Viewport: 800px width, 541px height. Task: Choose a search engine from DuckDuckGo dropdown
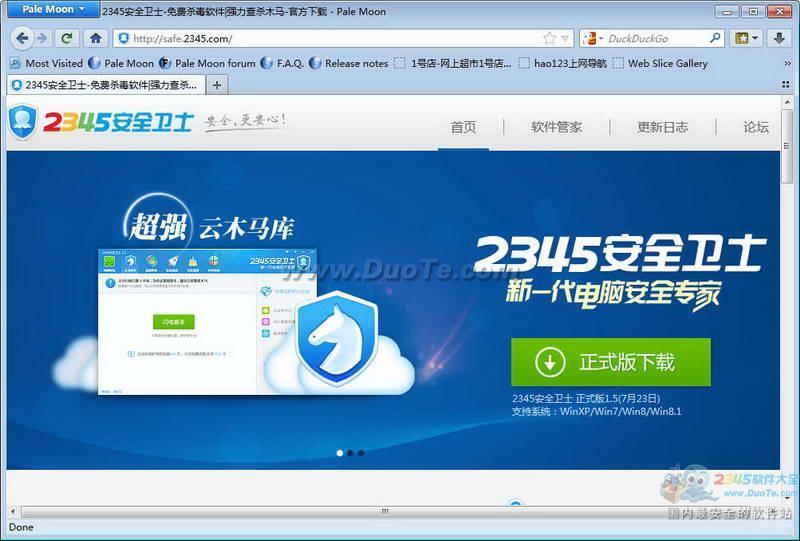[x=593, y=38]
